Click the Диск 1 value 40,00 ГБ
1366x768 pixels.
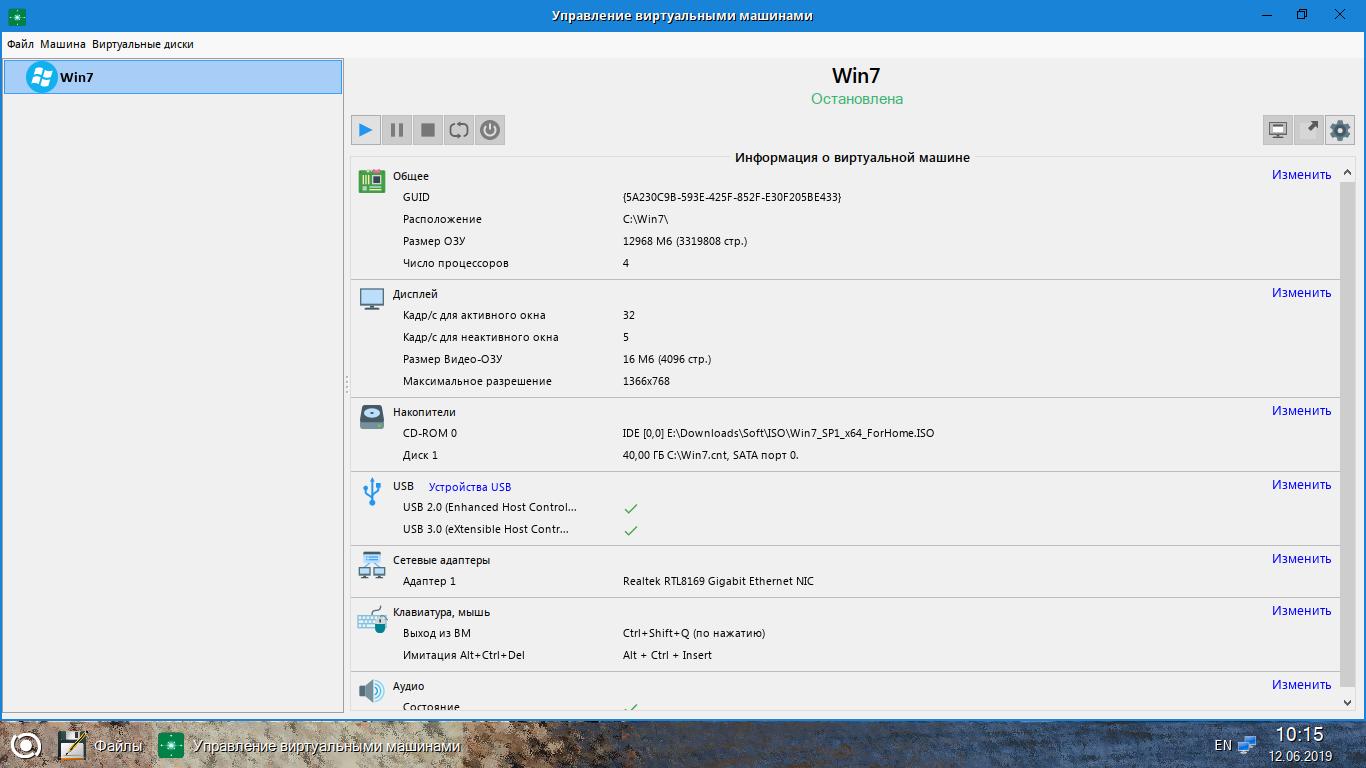point(710,456)
